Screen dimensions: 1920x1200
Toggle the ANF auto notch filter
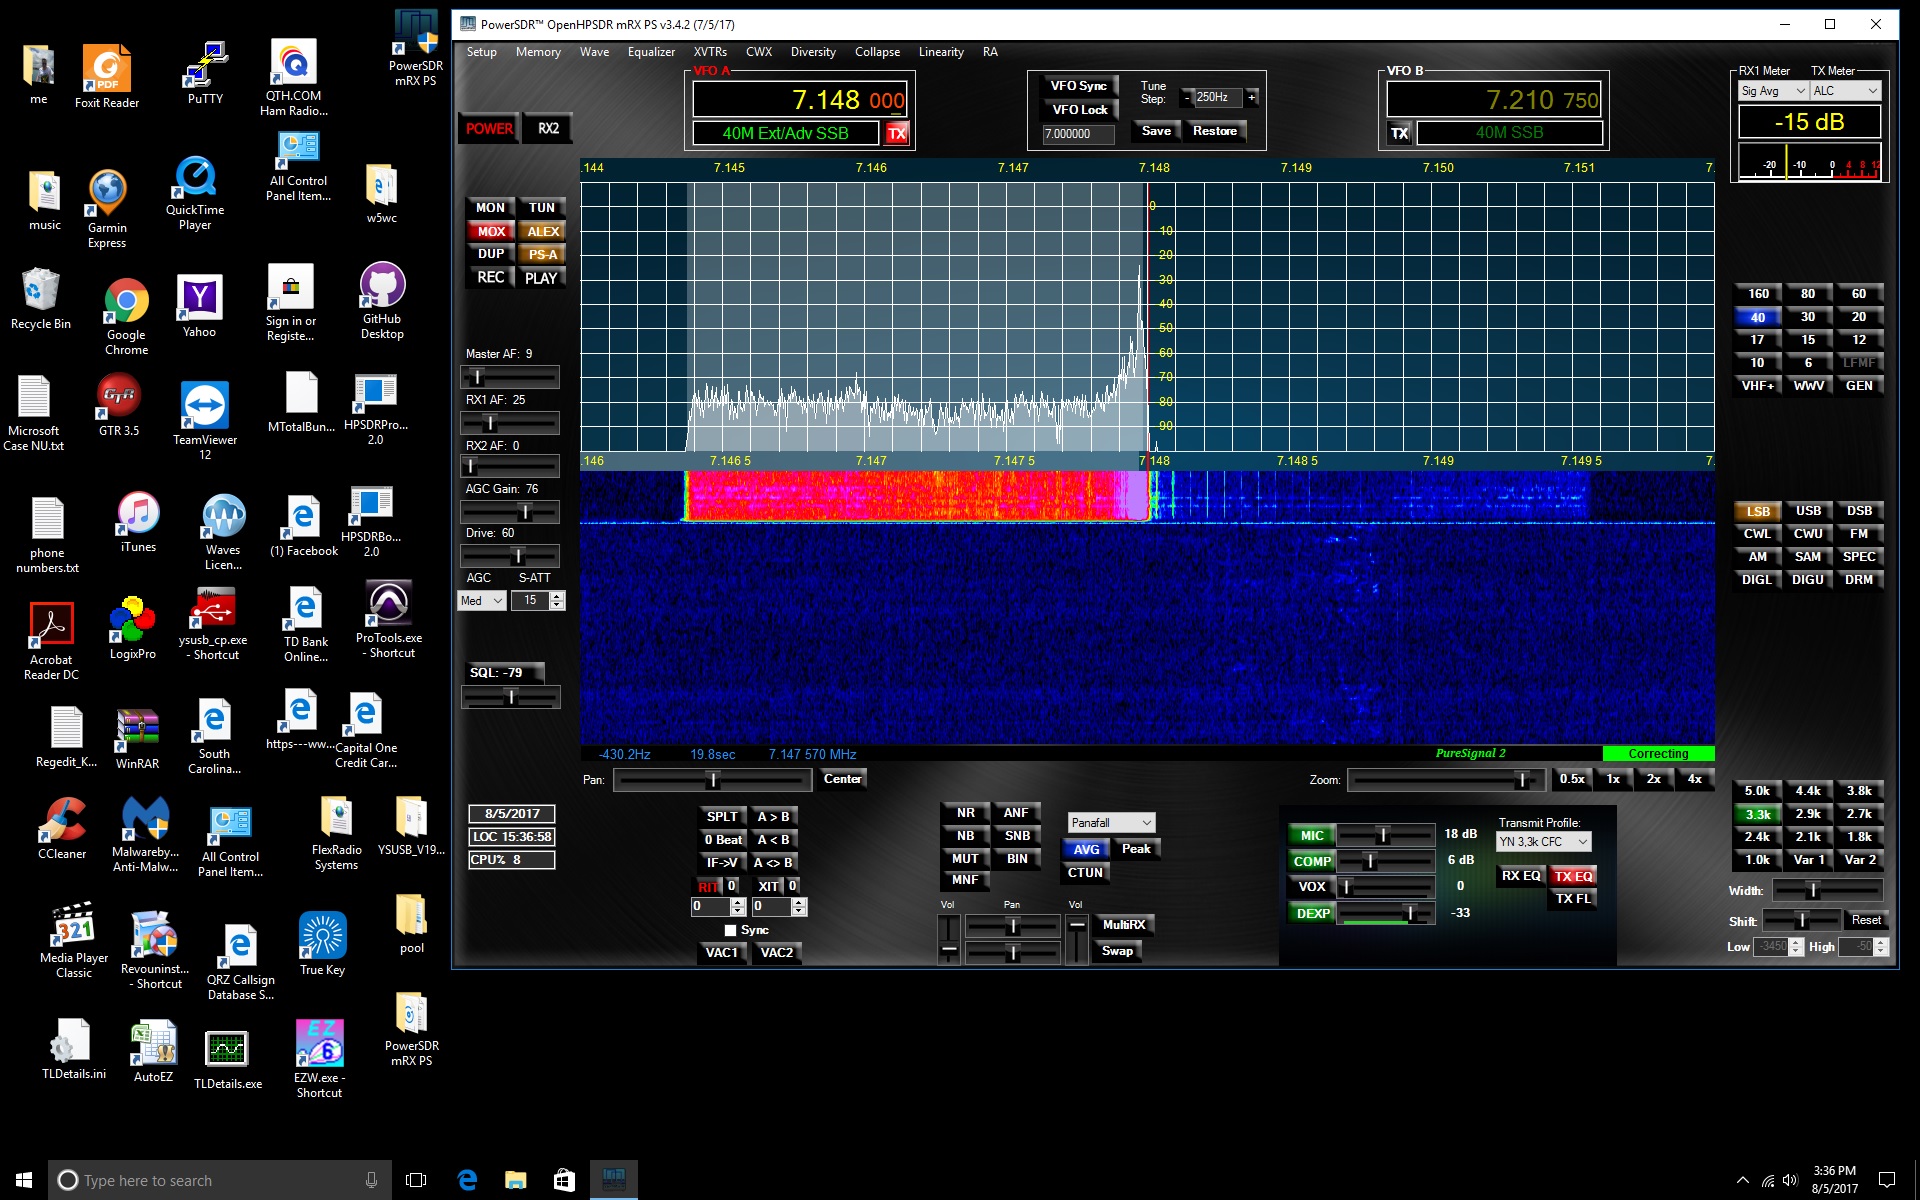click(x=1016, y=813)
